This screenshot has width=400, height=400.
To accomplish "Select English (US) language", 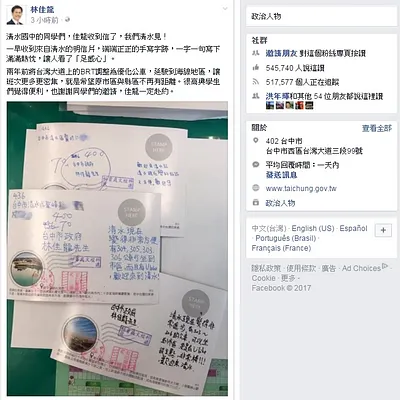I will coord(313,228).
